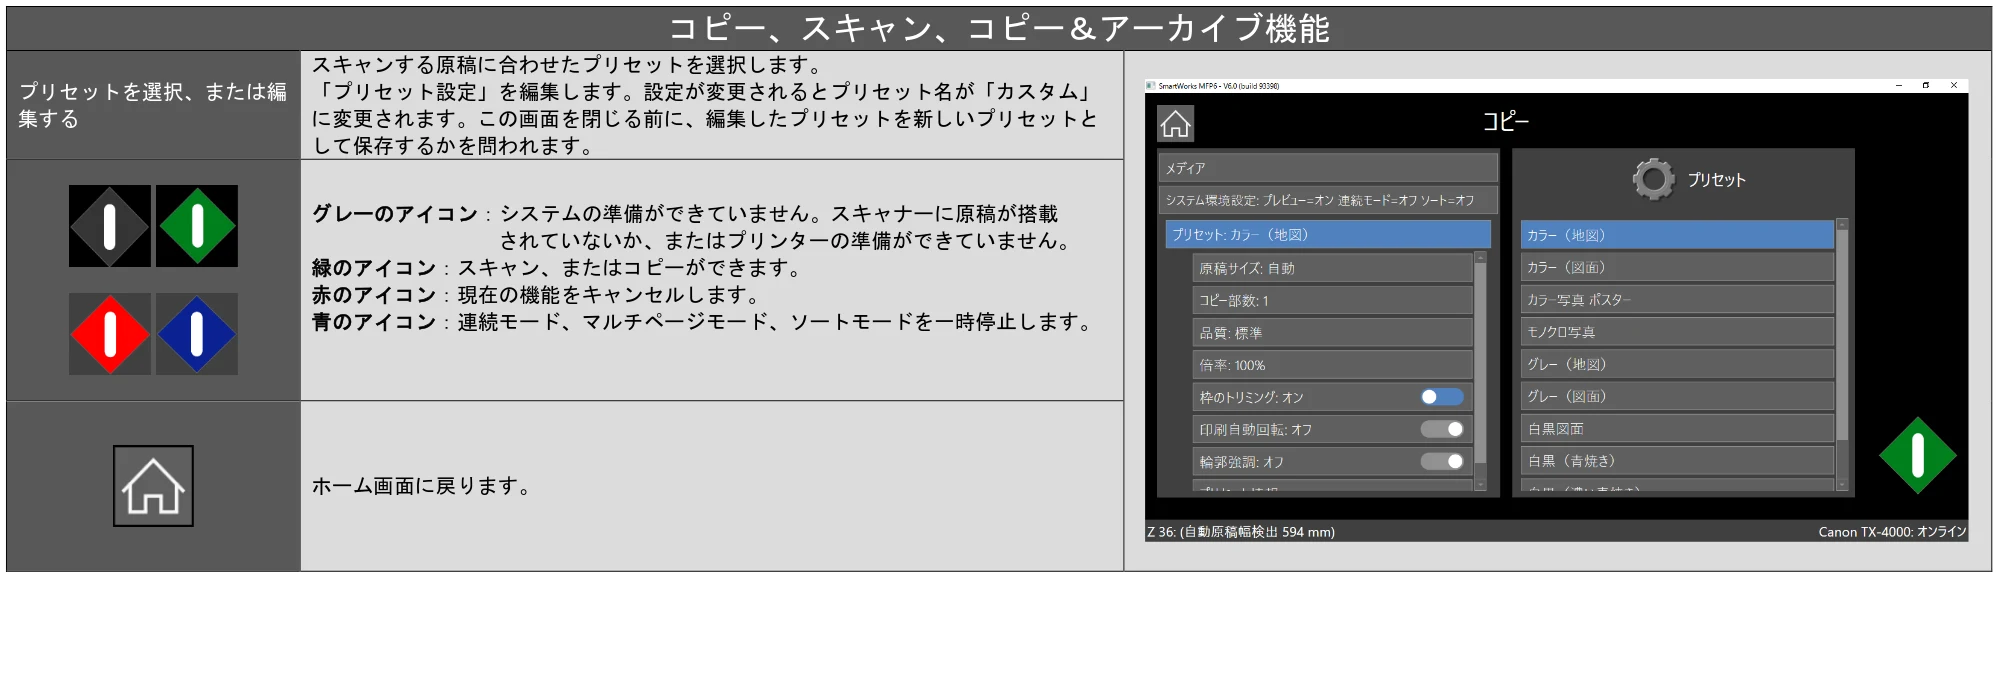Viewport: 2000px width, 677px height.
Task: Click the プリセットを選択、または編集する cell
Action: [153, 105]
